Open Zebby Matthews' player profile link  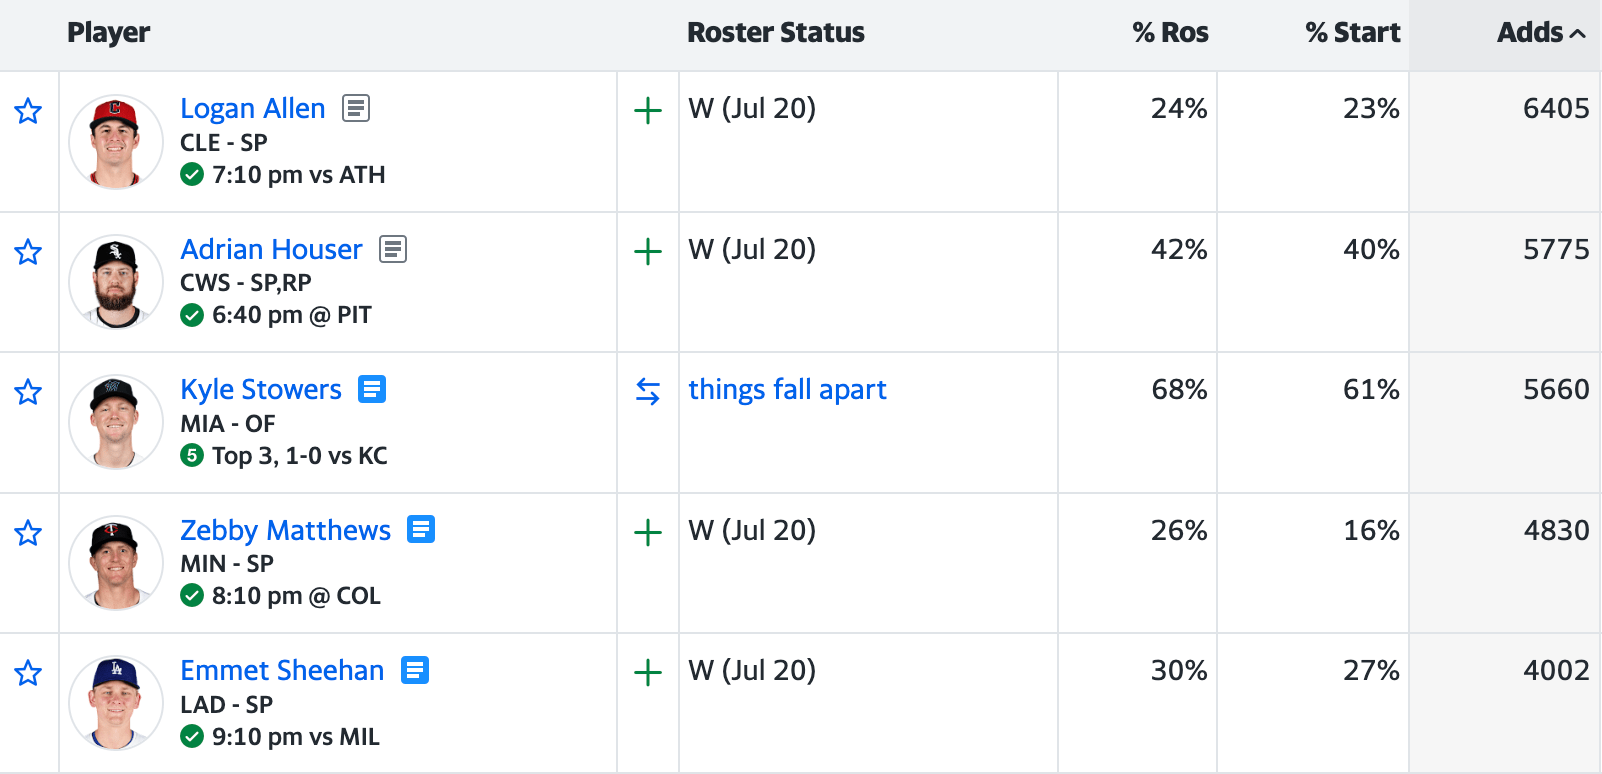coord(285,530)
